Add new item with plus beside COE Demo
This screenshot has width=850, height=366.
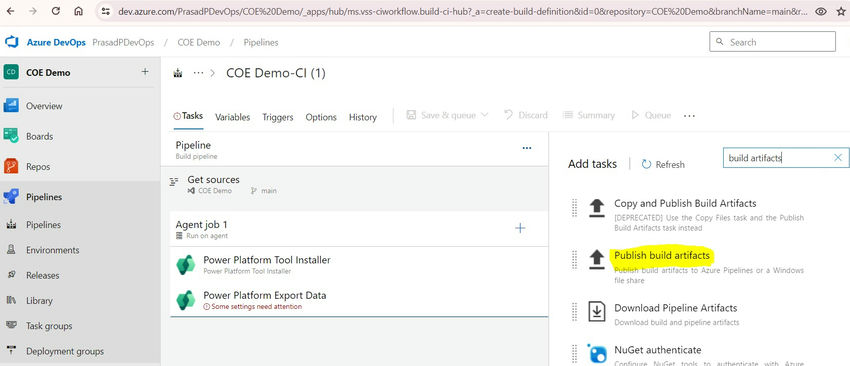point(145,72)
